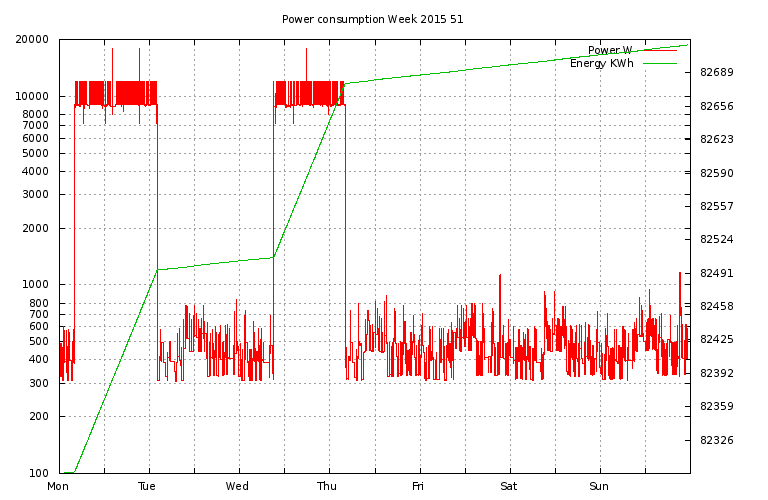This screenshot has width=768, height=500.
Task: Click the "700" left axis label
Action: 39,314
